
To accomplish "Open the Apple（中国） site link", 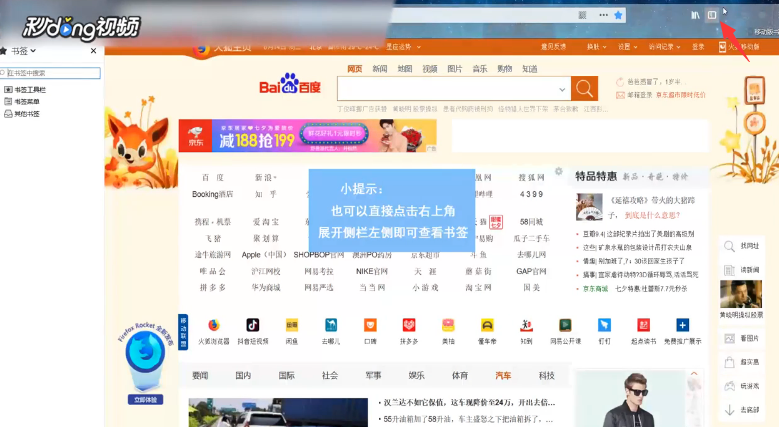I will [264, 255].
